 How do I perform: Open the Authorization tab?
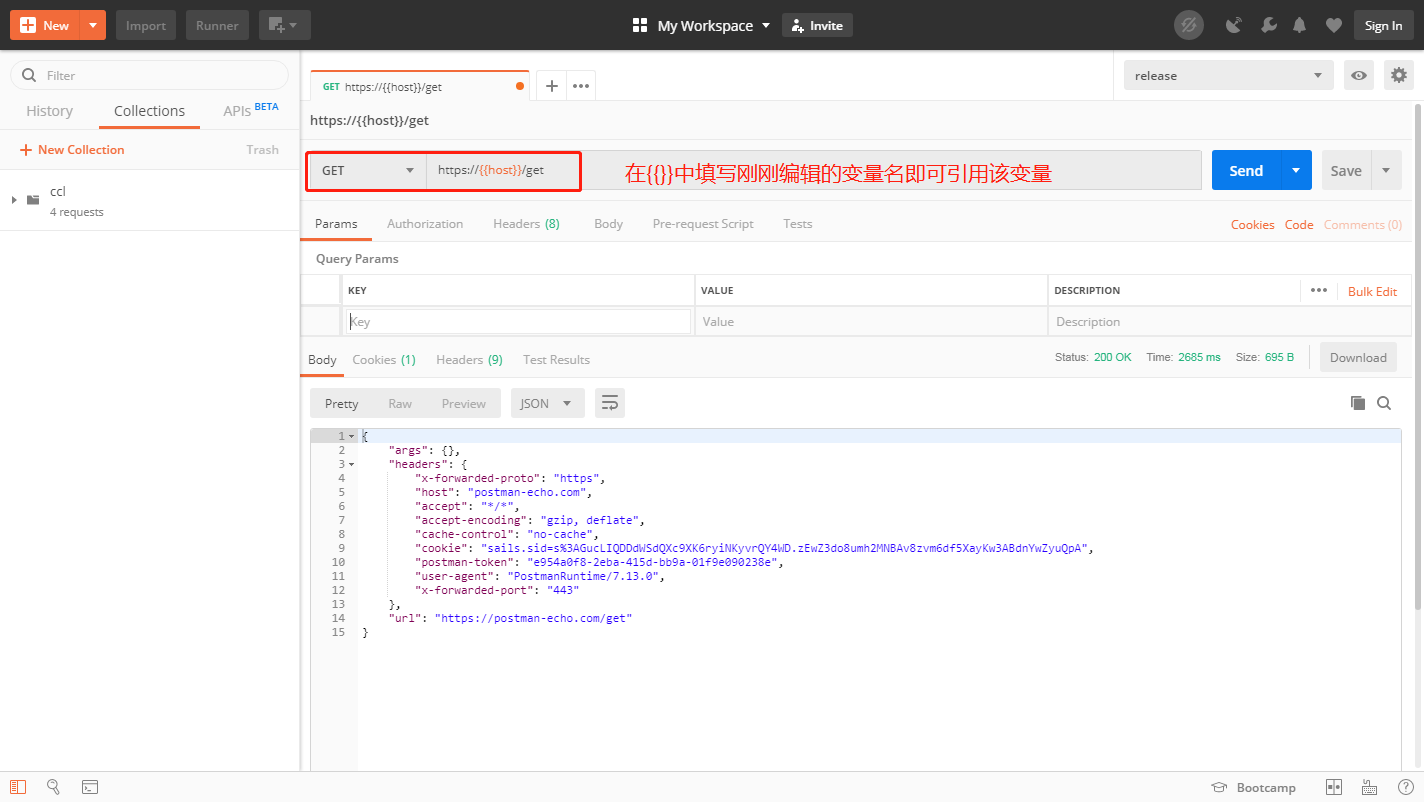click(425, 224)
